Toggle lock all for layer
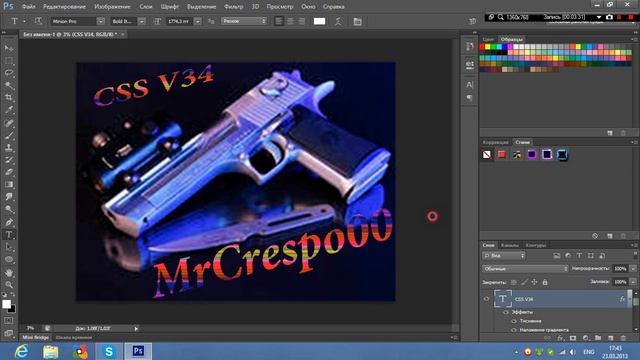 pos(545,282)
